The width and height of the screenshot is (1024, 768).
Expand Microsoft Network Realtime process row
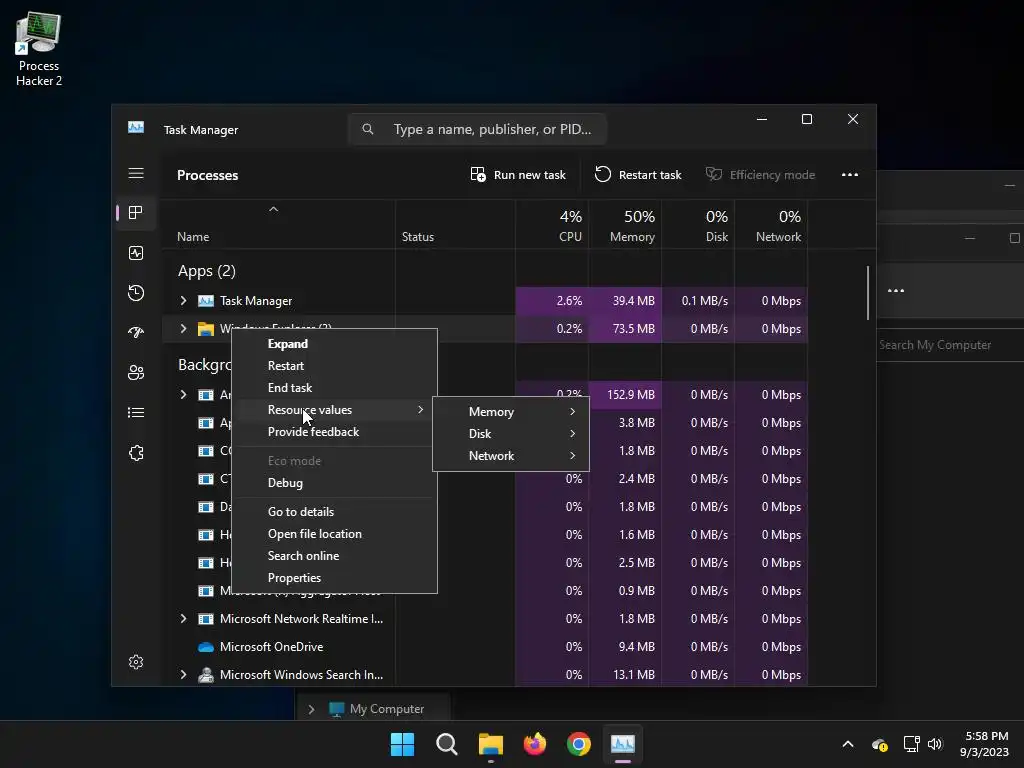coord(184,618)
